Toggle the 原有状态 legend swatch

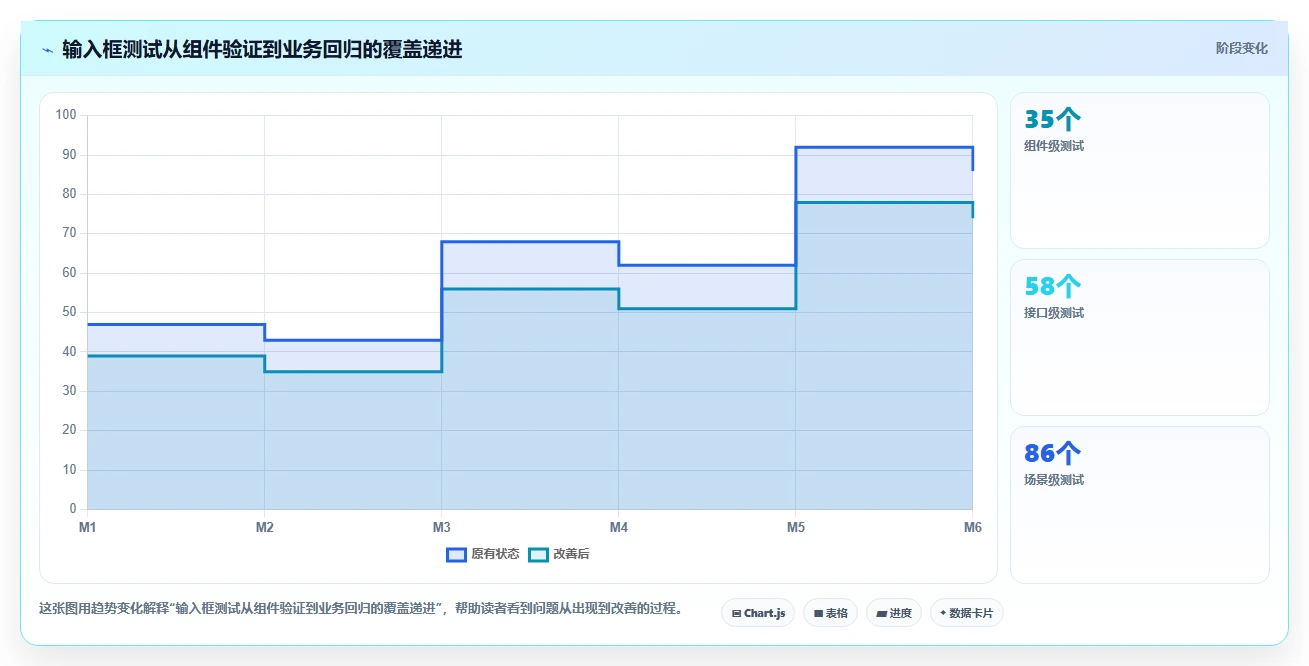[456, 554]
